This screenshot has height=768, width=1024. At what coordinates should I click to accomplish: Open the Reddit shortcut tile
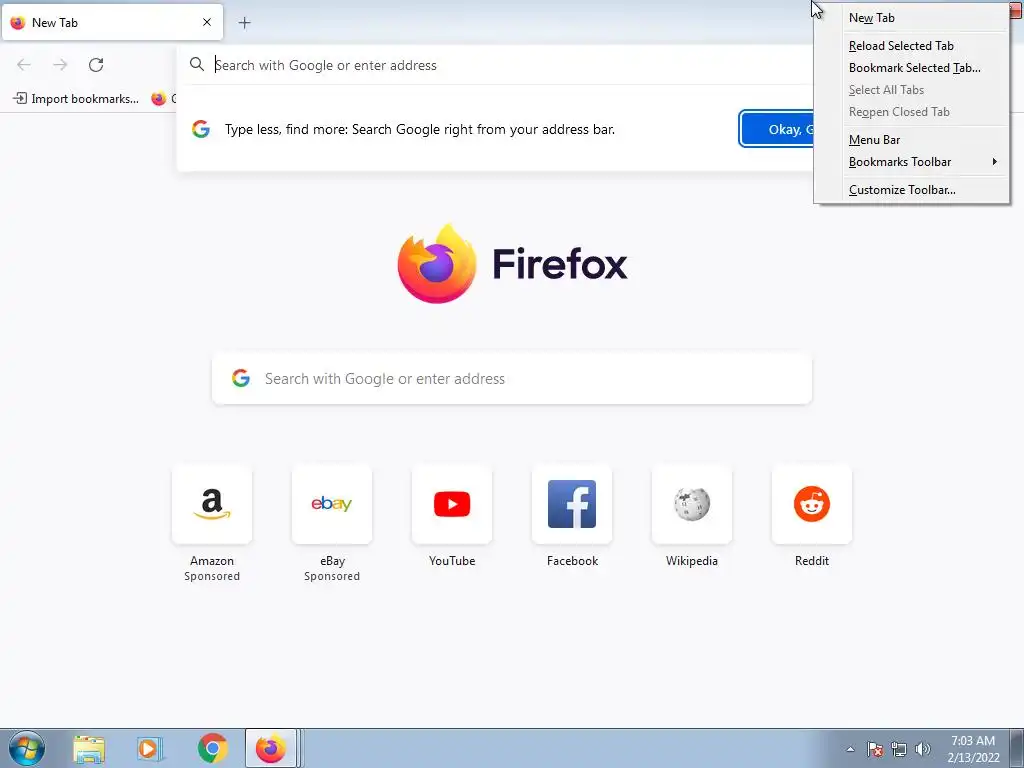coord(812,504)
